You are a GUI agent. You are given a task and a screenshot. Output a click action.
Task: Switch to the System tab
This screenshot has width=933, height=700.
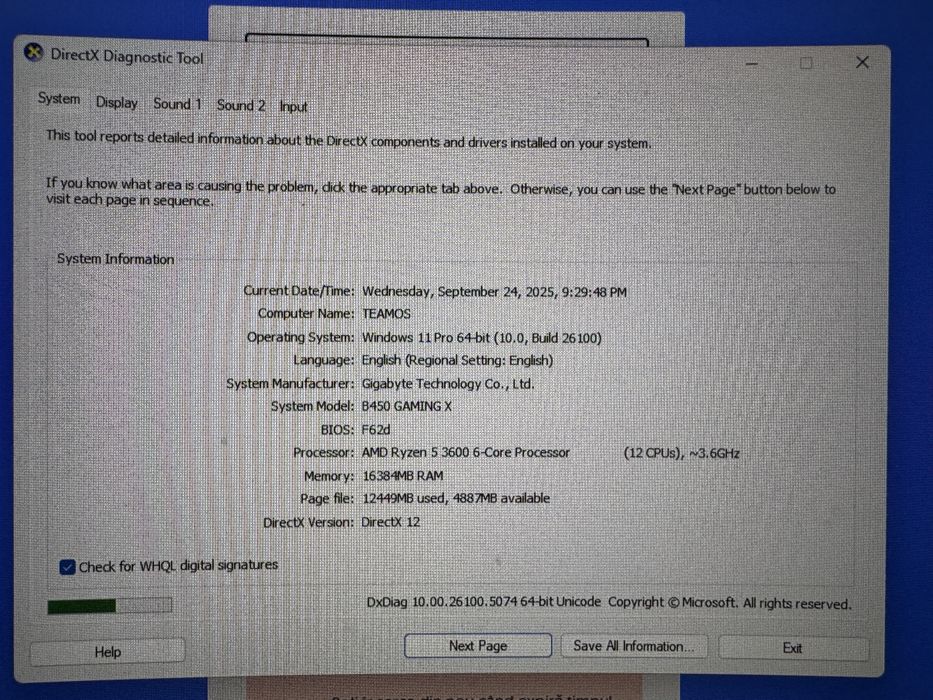click(59, 99)
